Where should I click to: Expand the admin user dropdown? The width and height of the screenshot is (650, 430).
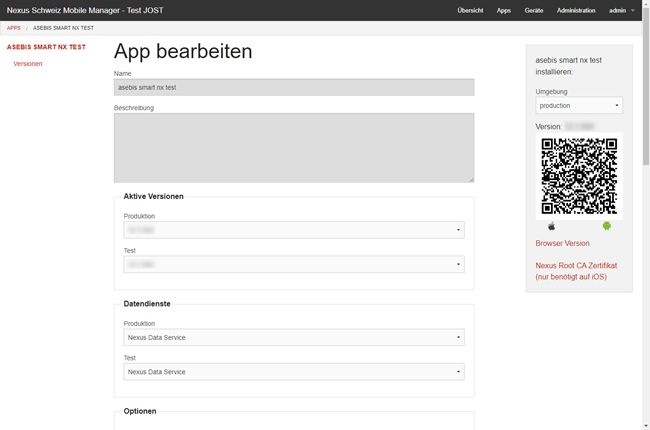pyautogui.click(x=621, y=10)
